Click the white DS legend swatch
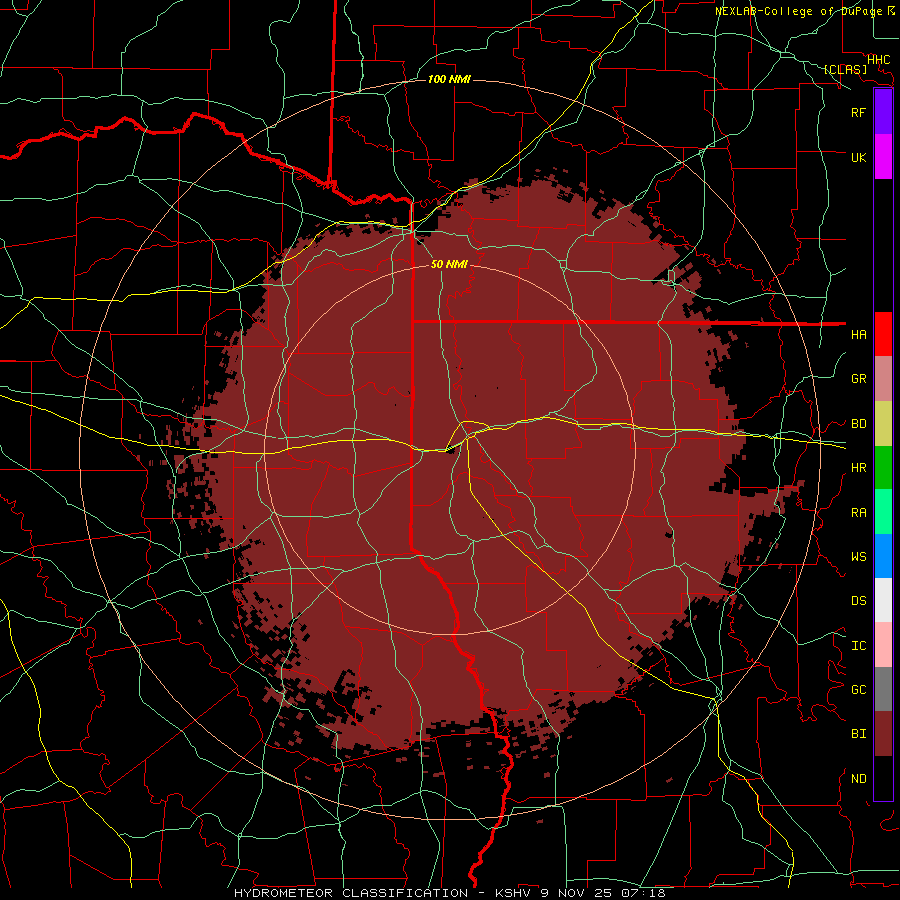 883,600
